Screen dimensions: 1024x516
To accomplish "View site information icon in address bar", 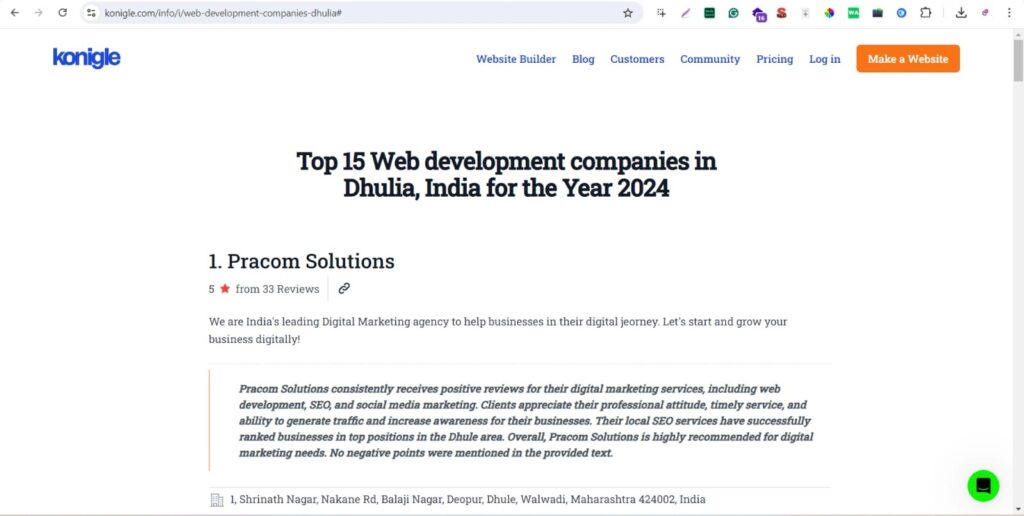I will pos(91,12).
